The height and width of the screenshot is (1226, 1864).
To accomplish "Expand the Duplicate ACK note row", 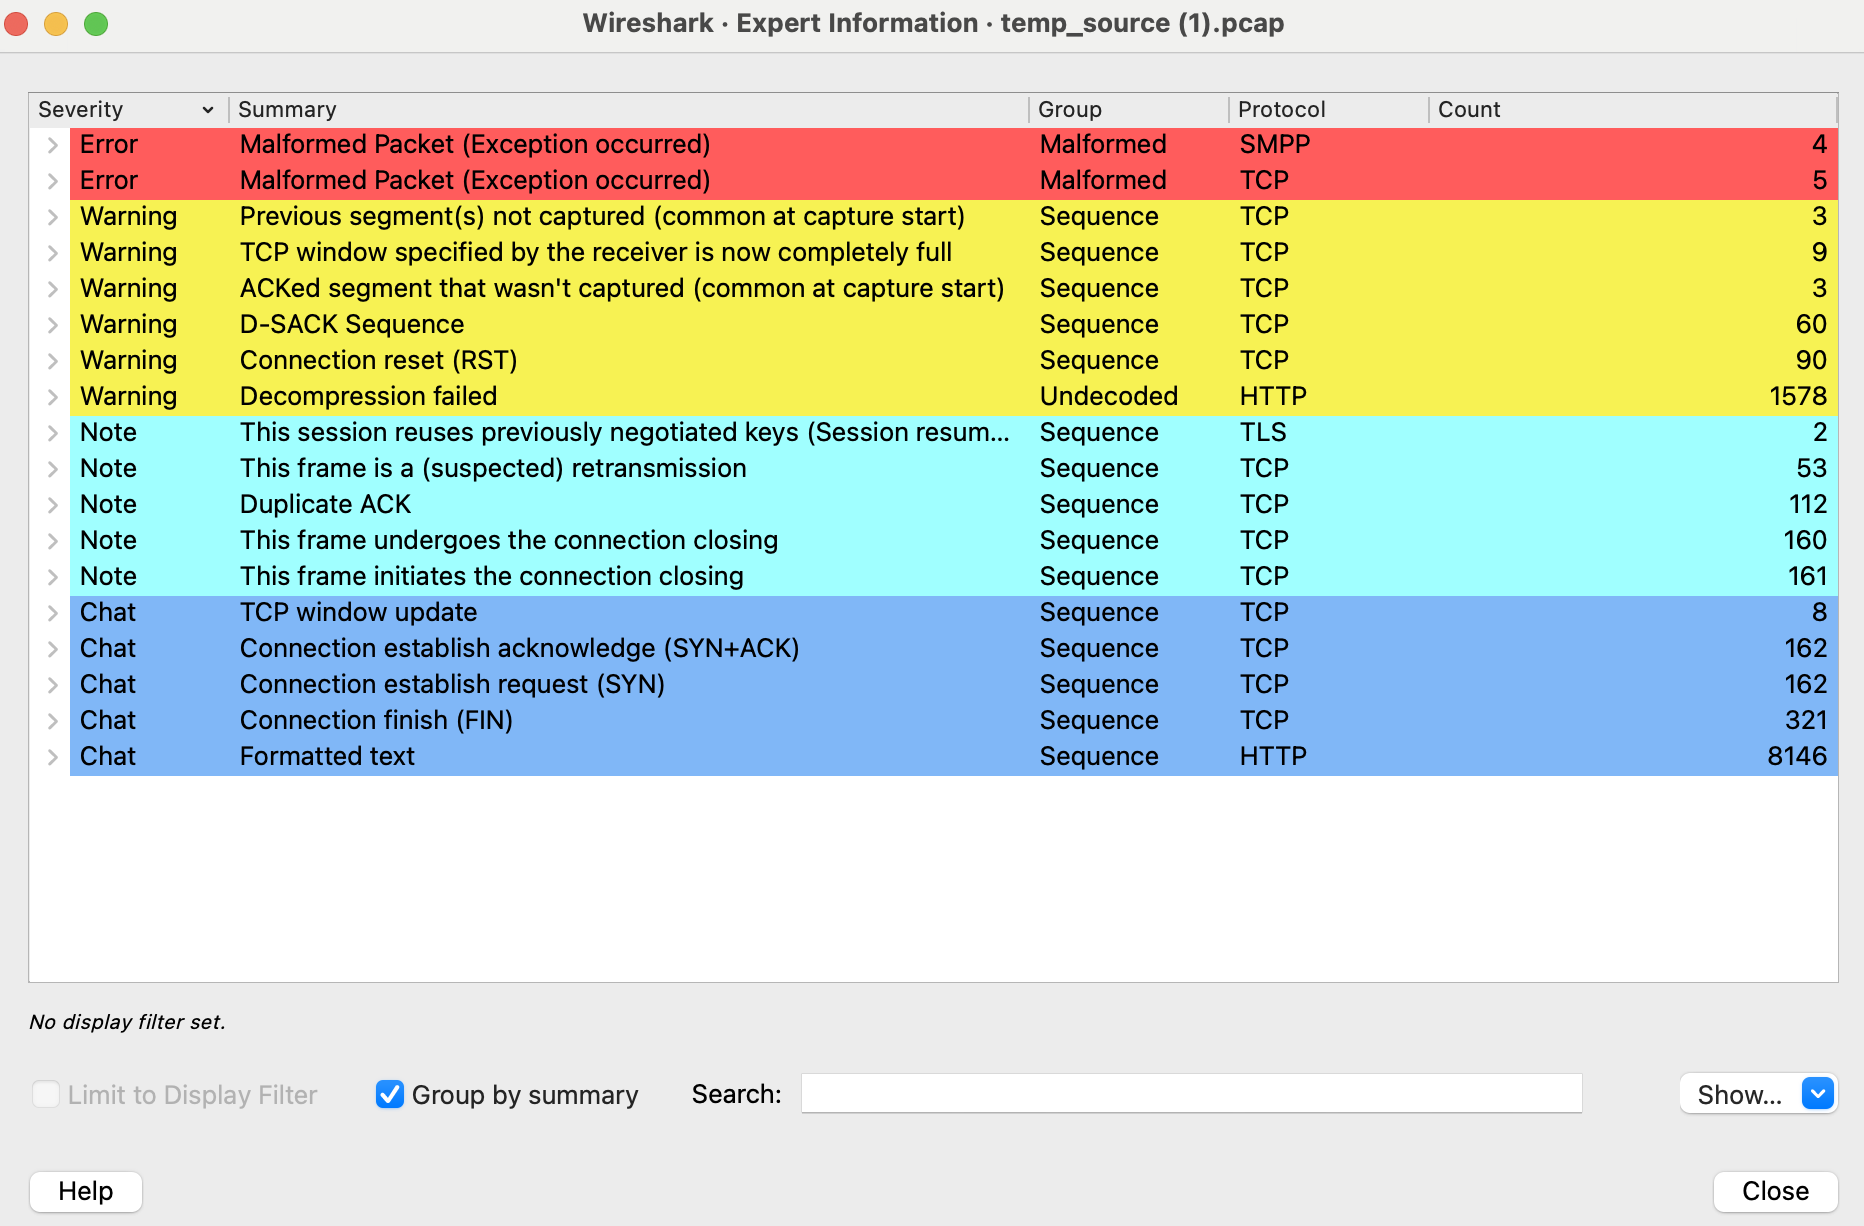I will pos(53,505).
